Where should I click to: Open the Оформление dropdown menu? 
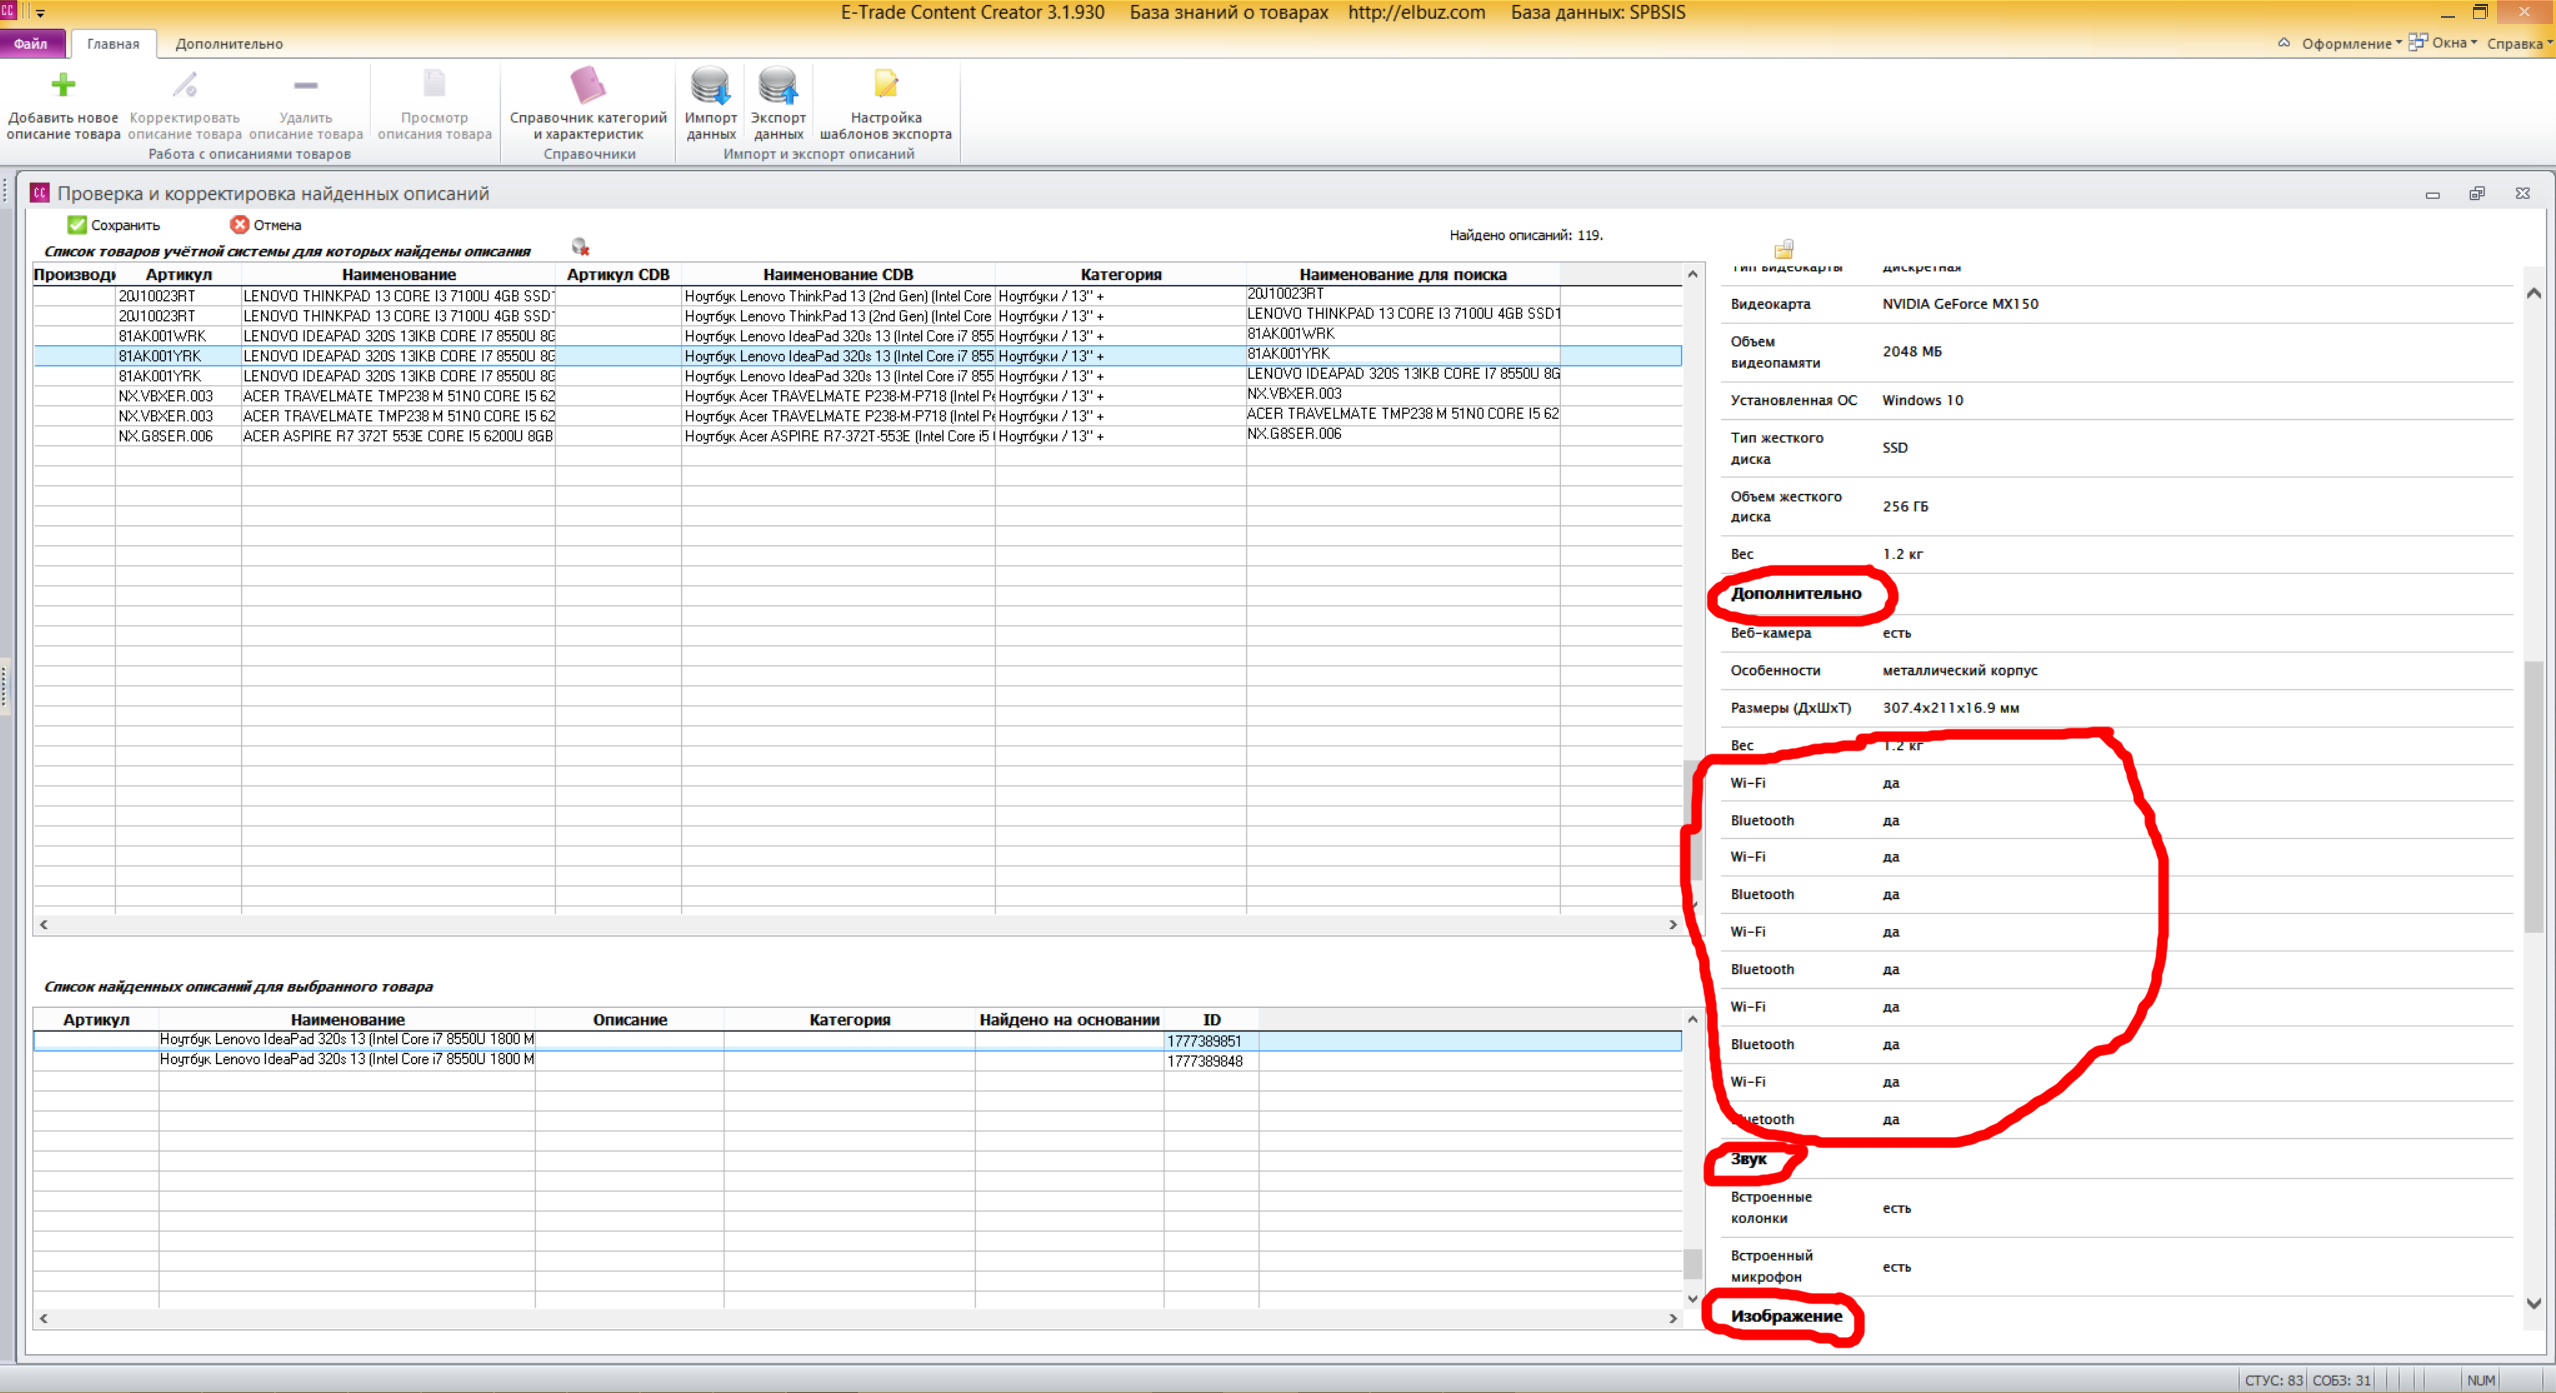[x=2351, y=43]
